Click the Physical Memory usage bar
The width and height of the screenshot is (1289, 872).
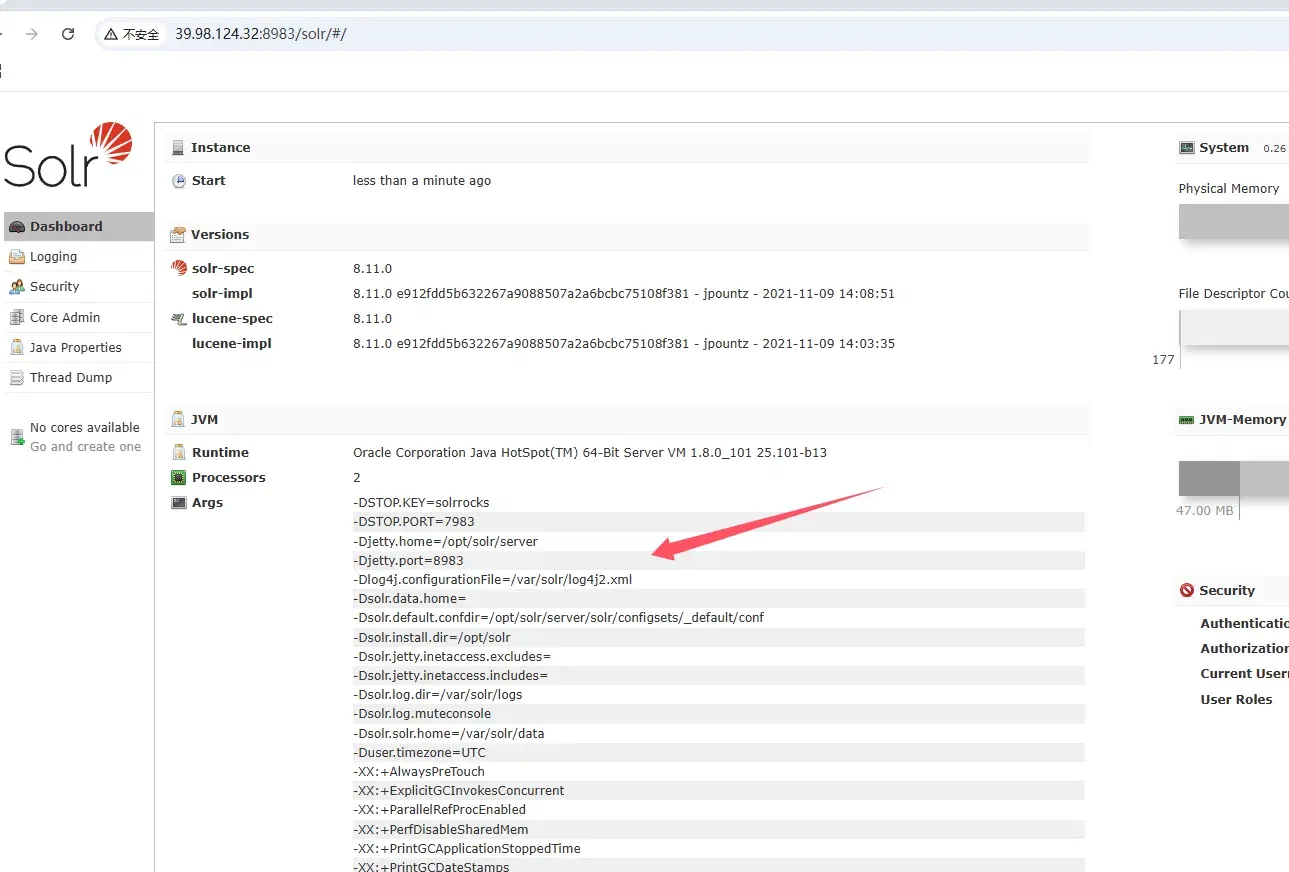pos(1233,221)
